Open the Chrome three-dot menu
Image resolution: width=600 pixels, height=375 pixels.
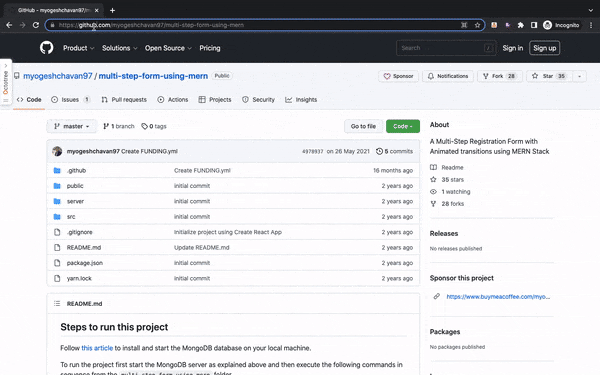[591, 25]
